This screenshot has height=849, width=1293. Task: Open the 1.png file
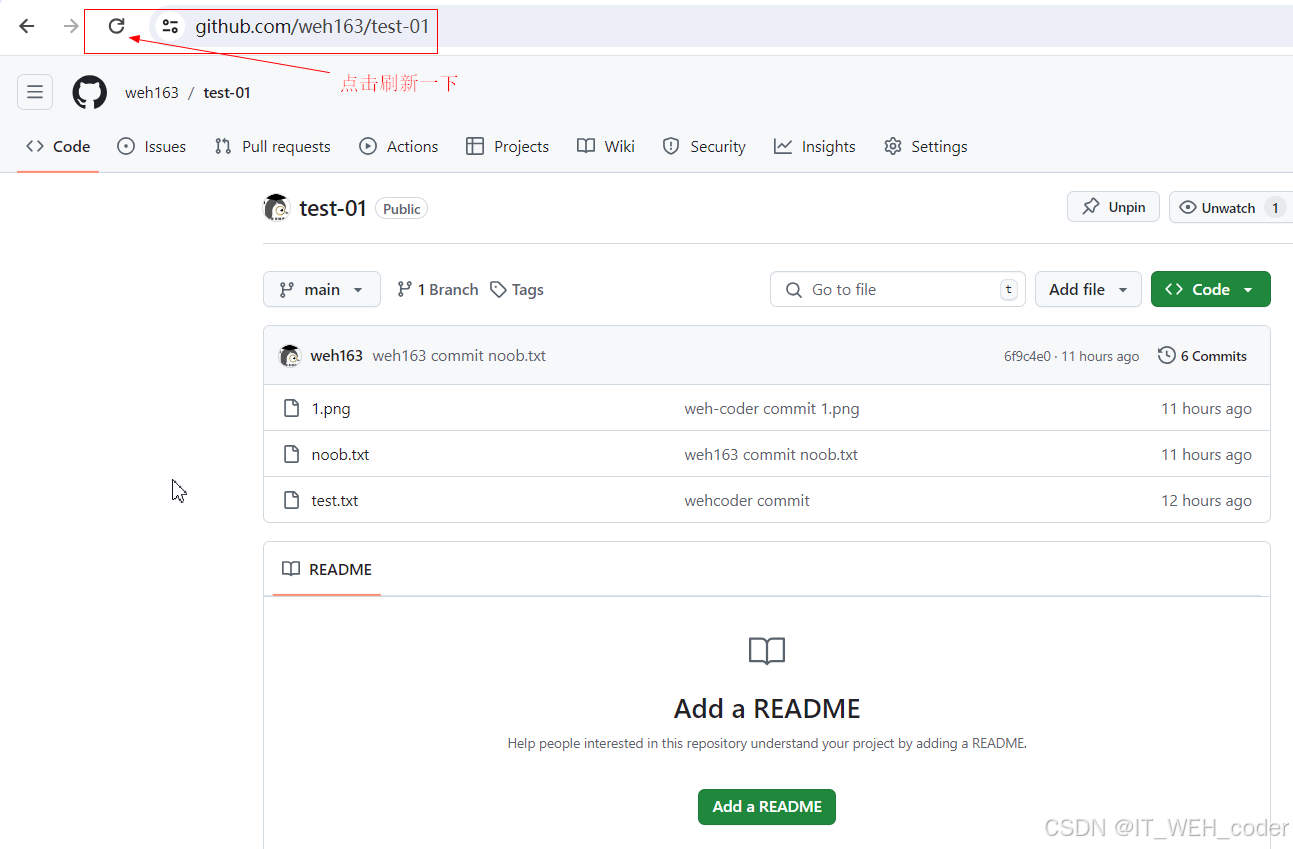[331, 408]
